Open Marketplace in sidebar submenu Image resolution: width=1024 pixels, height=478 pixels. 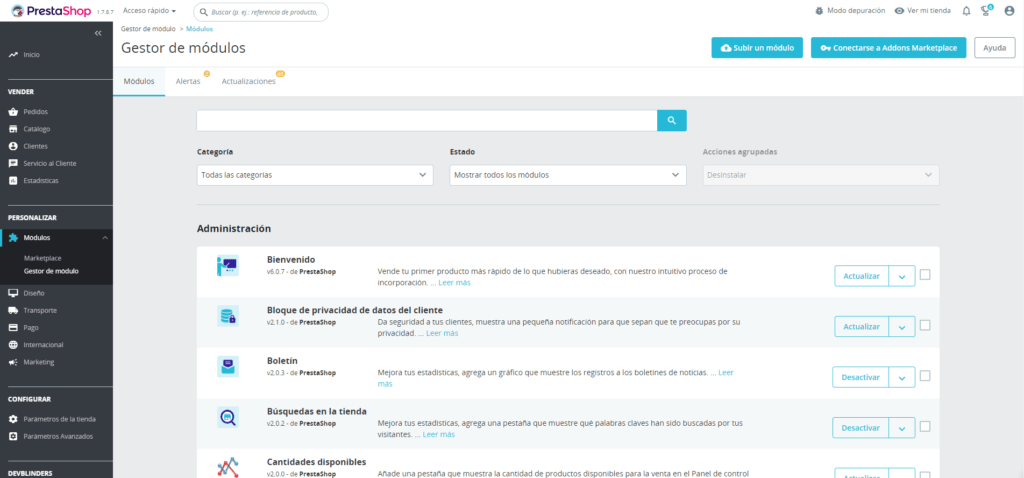click(x=42, y=259)
